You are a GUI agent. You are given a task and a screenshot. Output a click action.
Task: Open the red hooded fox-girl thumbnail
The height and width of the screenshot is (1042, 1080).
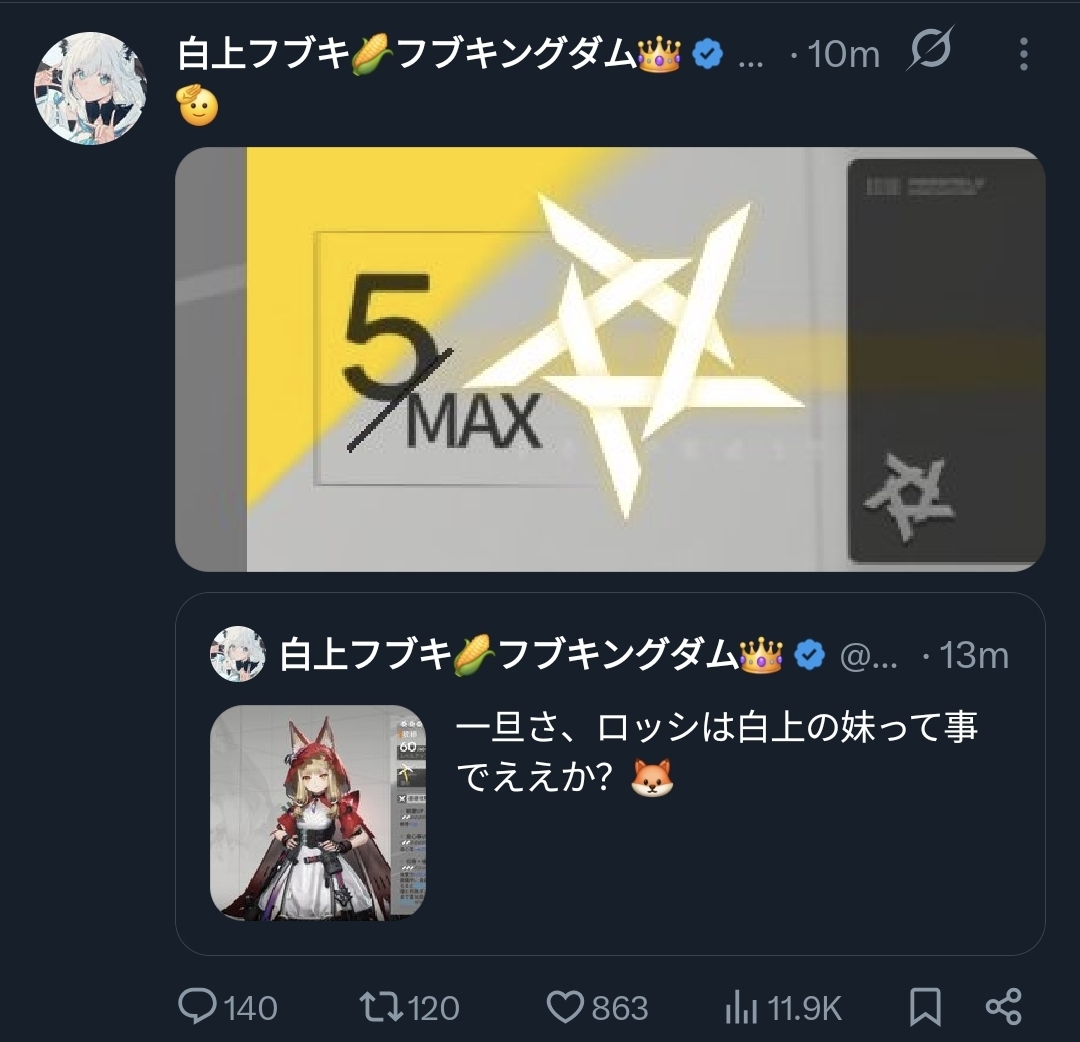(318, 813)
